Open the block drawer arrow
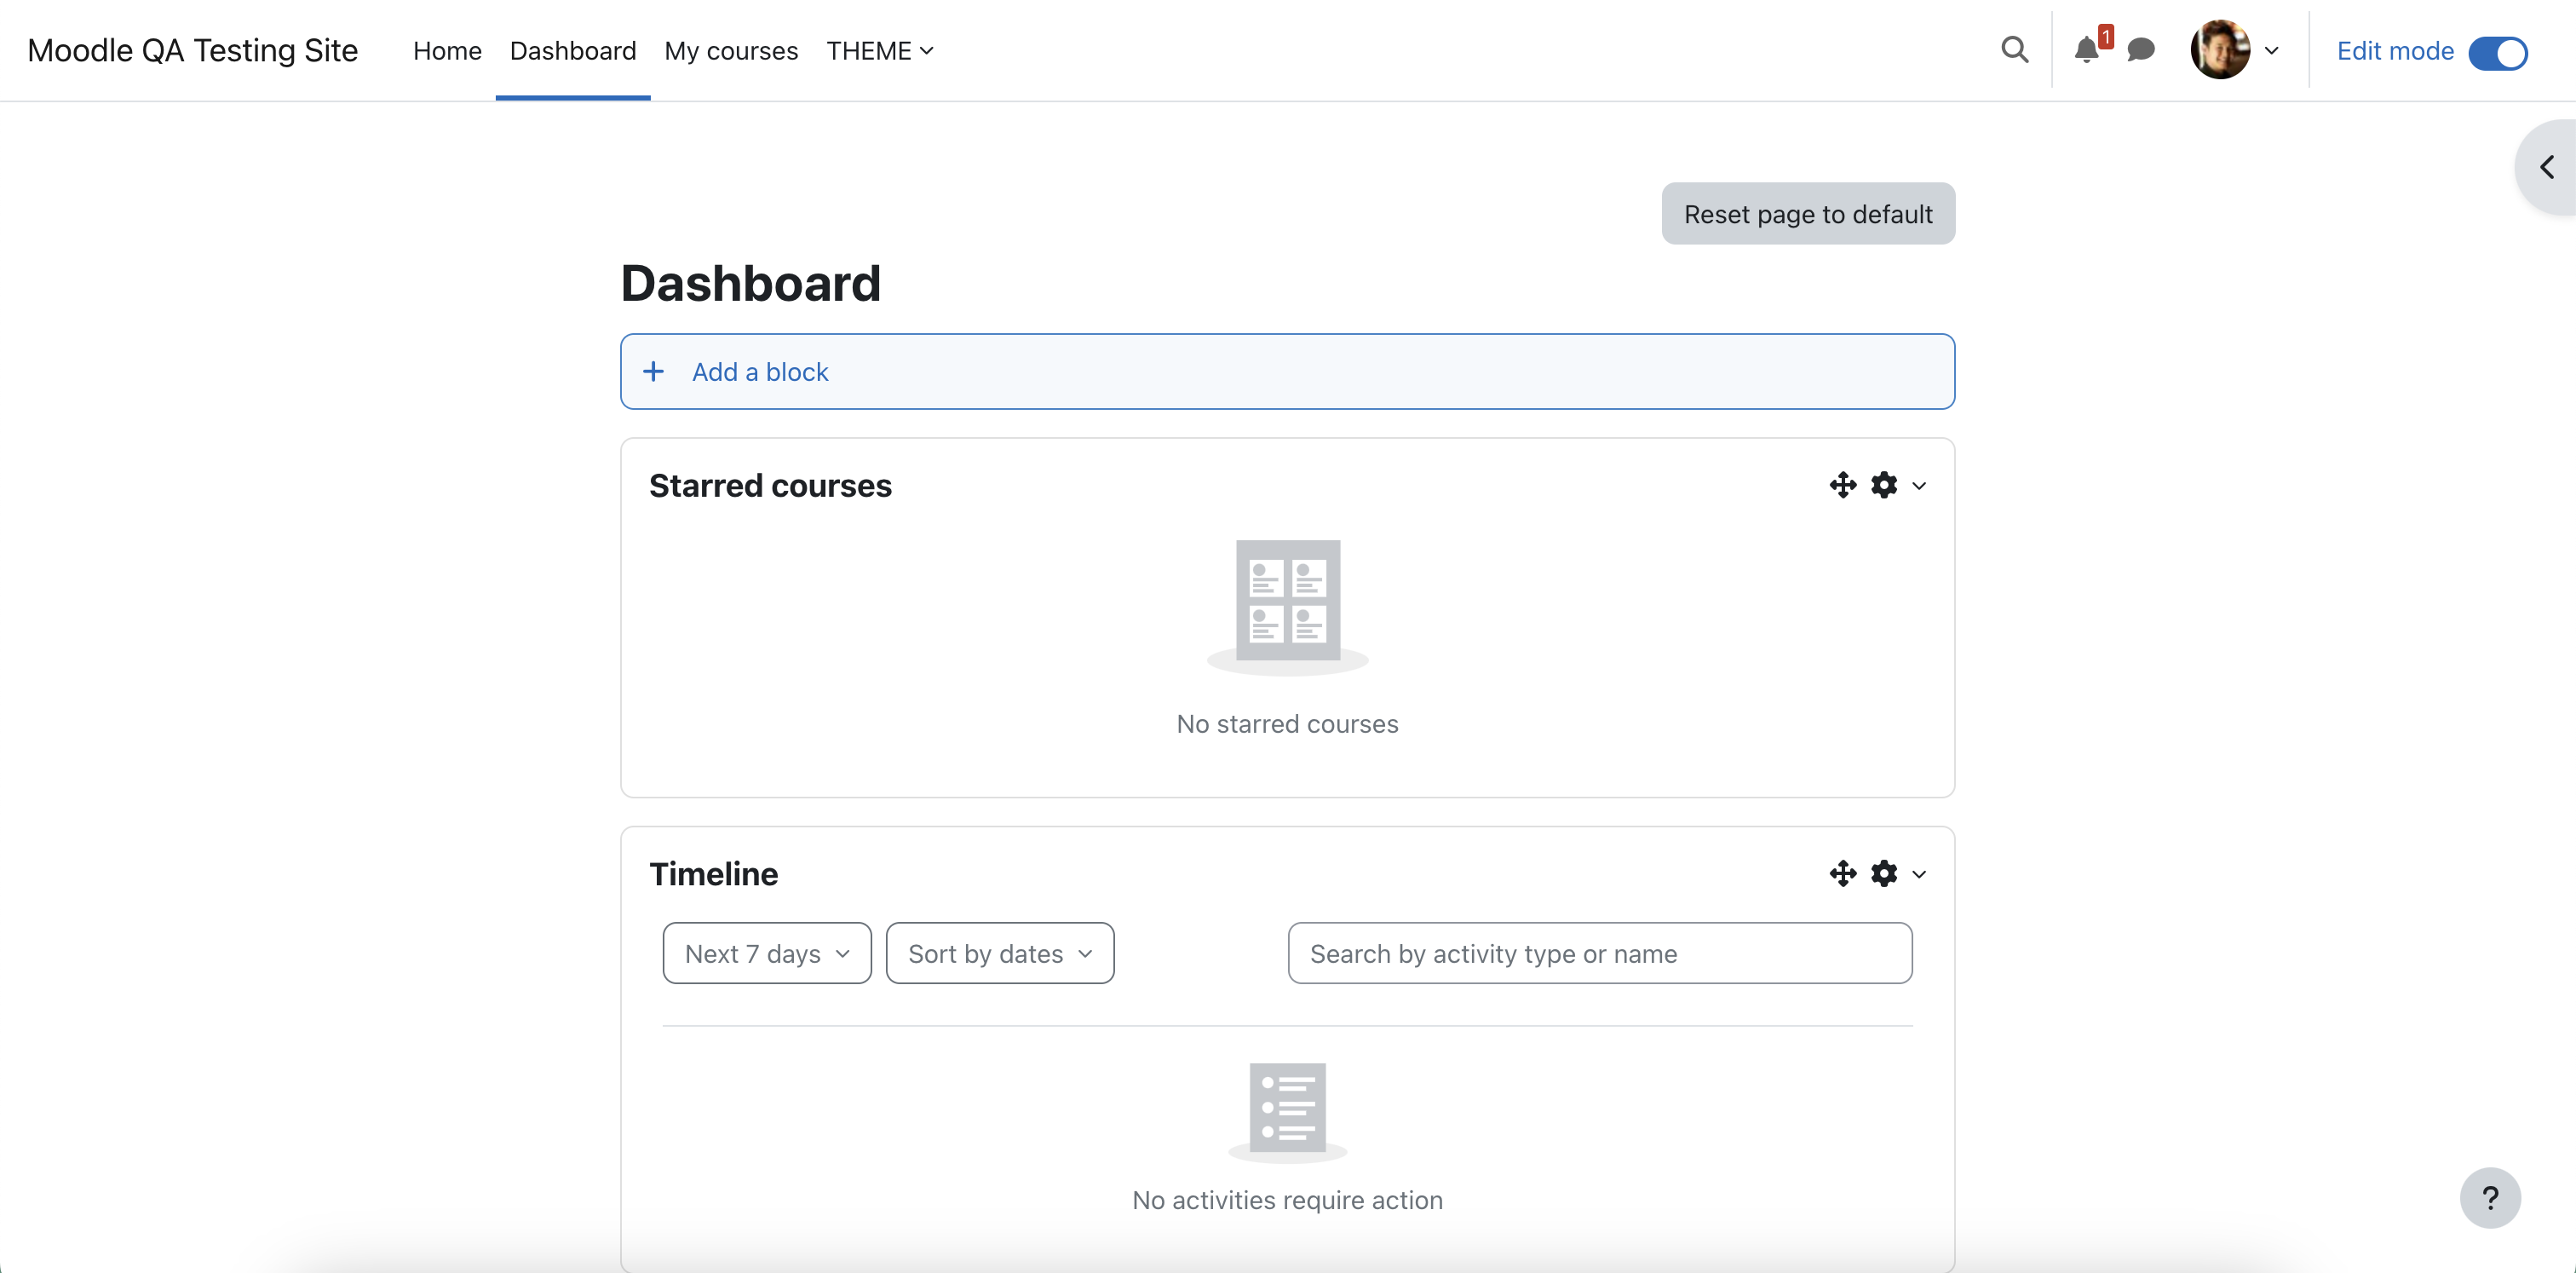 coord(2547,167)
